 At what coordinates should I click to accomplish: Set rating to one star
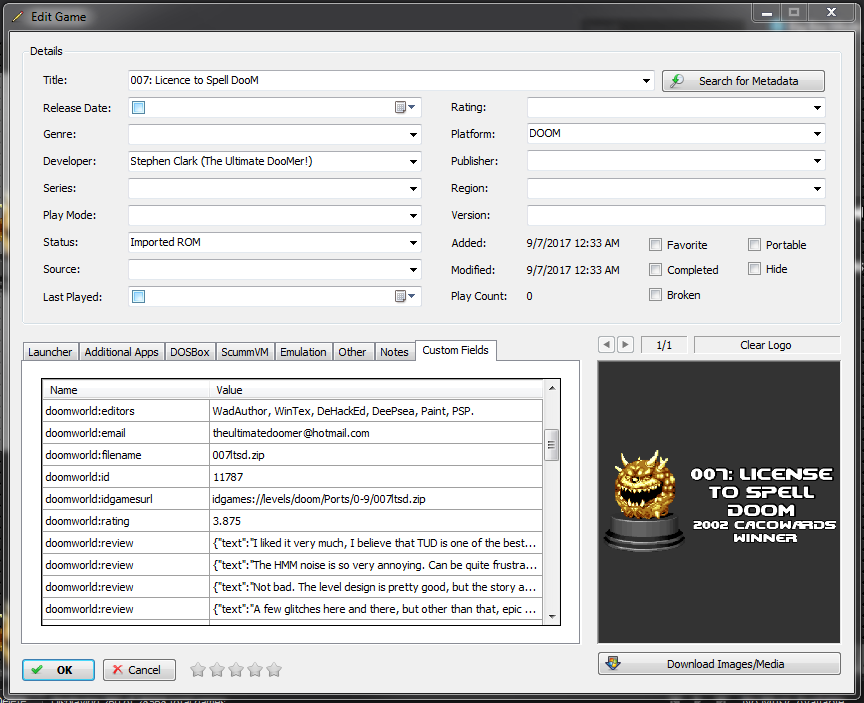point(198,670)
